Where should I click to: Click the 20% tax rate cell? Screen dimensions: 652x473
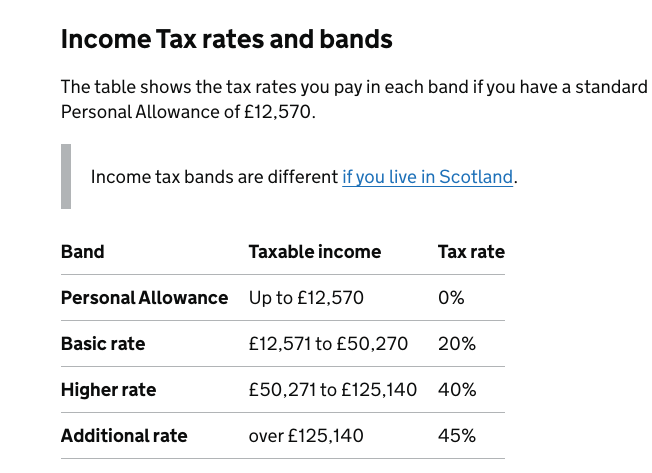(456, 344)
